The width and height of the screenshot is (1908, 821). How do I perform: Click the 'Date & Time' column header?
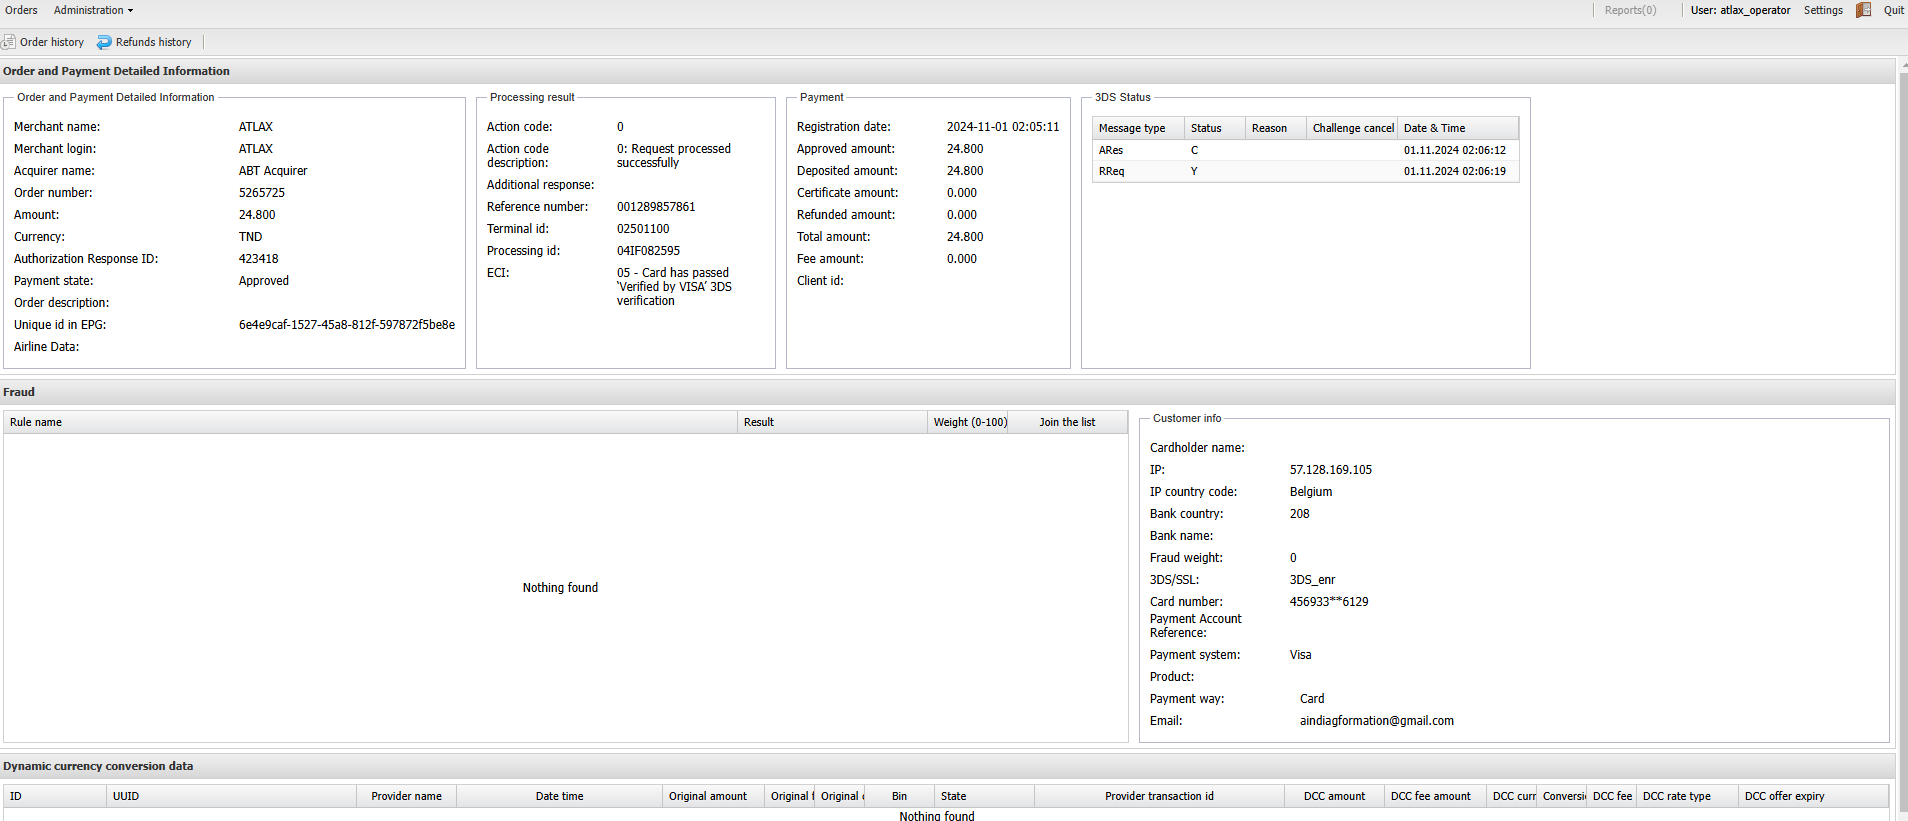(1434, 128)
